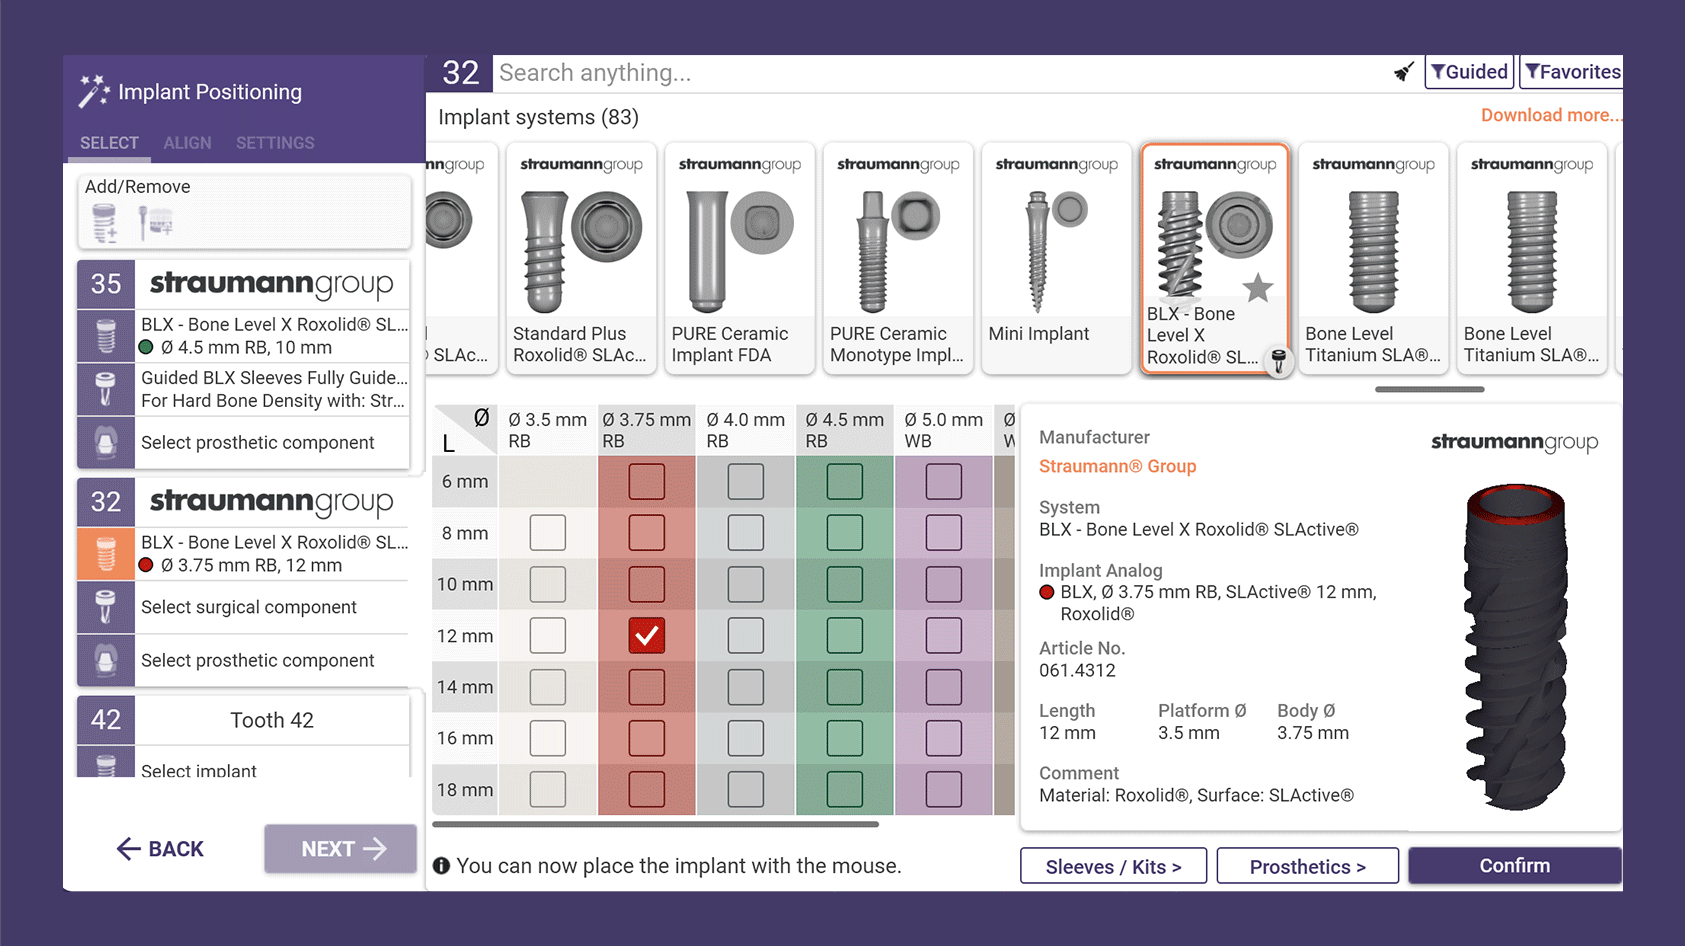Click the remove implant icon under Add/Remove

coord(155,222)
